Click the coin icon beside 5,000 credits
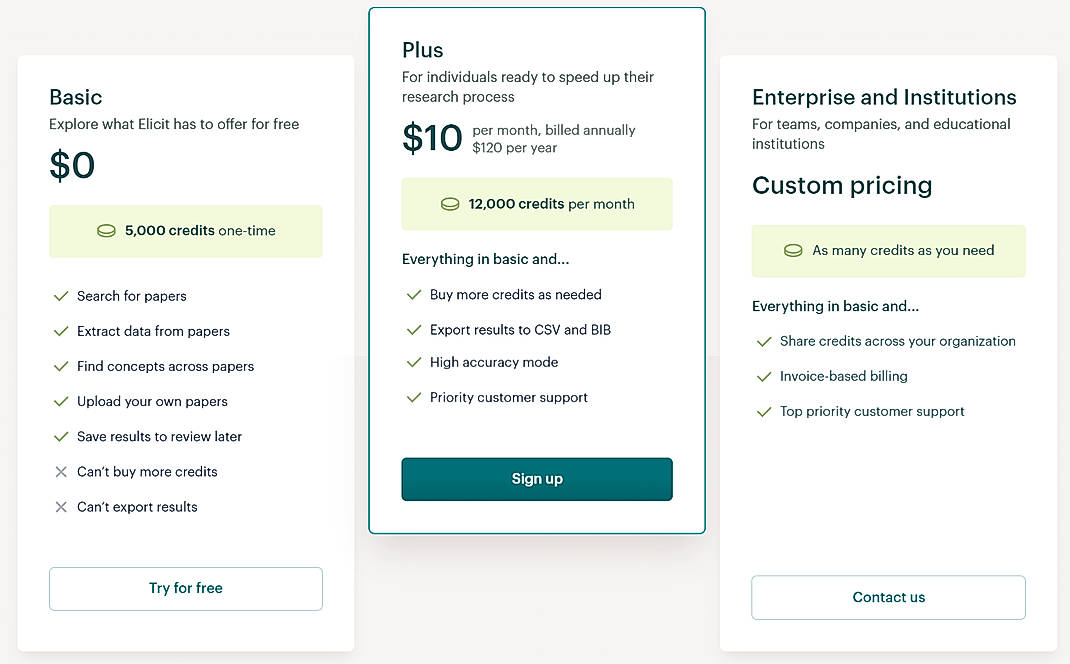 tap(107, 230)
